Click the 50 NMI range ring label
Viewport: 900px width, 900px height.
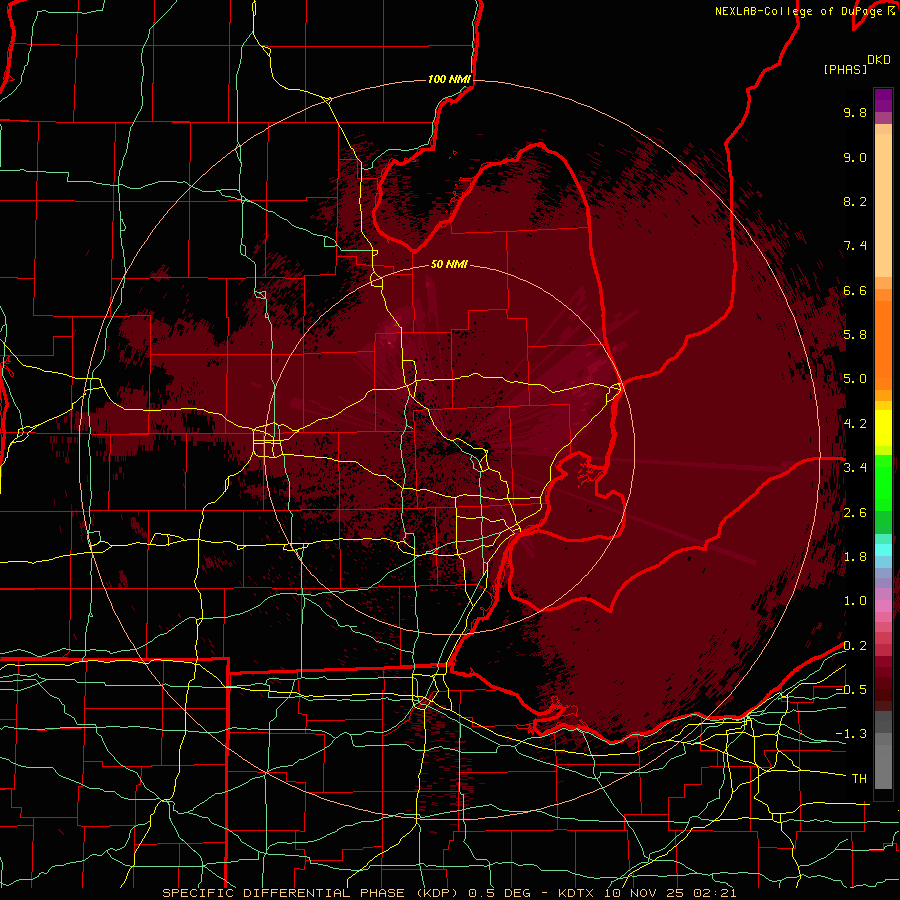coord(449,264)
